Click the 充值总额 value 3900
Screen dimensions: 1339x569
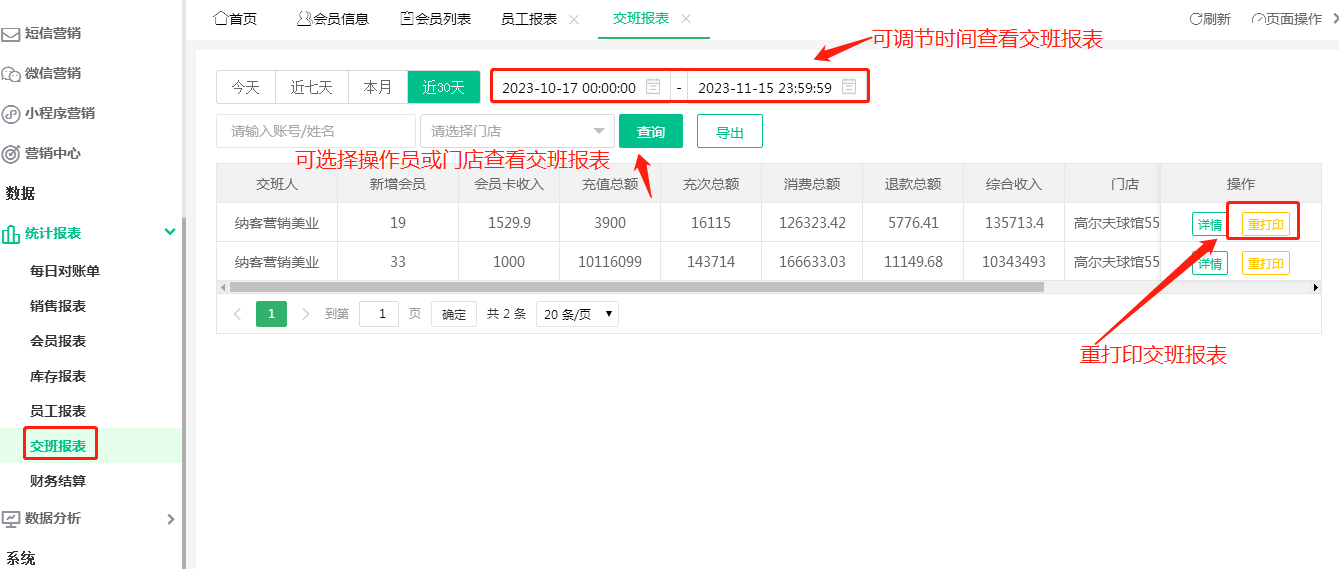click(x=610, y=223)
